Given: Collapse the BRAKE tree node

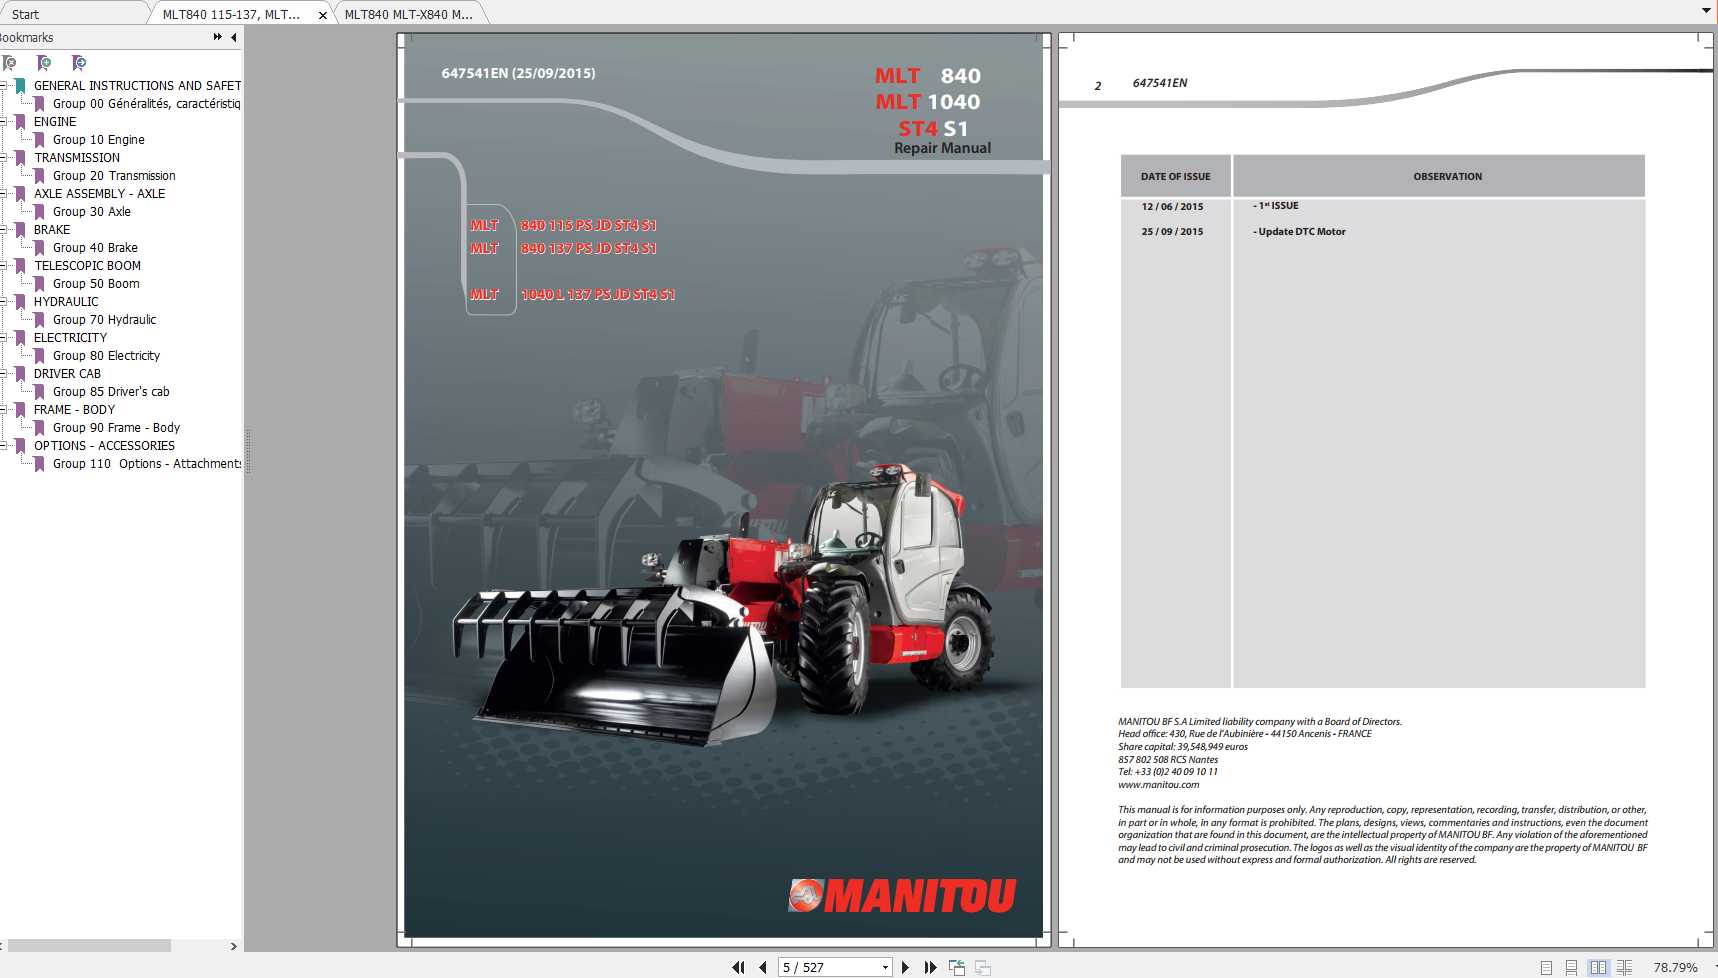Looking at the screenshot, I should click(3, 230).
